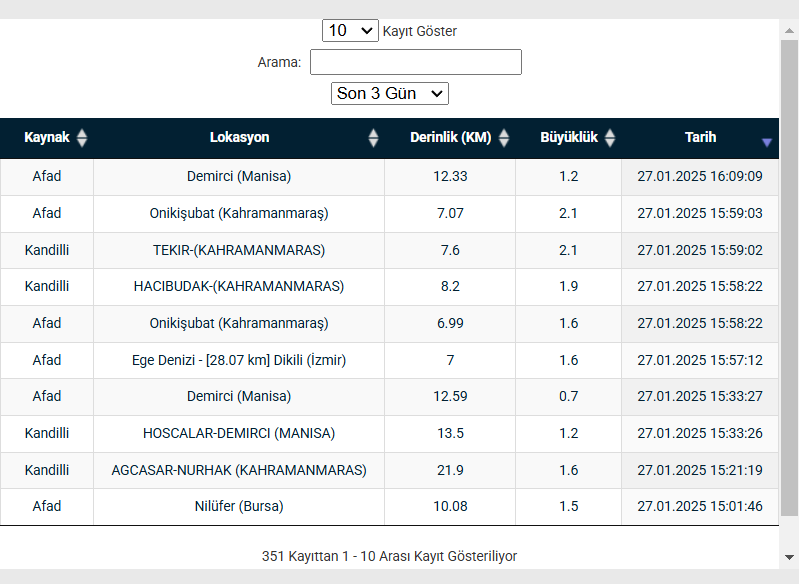Select date cell 27.01.2025 15:59:02

pos(700,251)
